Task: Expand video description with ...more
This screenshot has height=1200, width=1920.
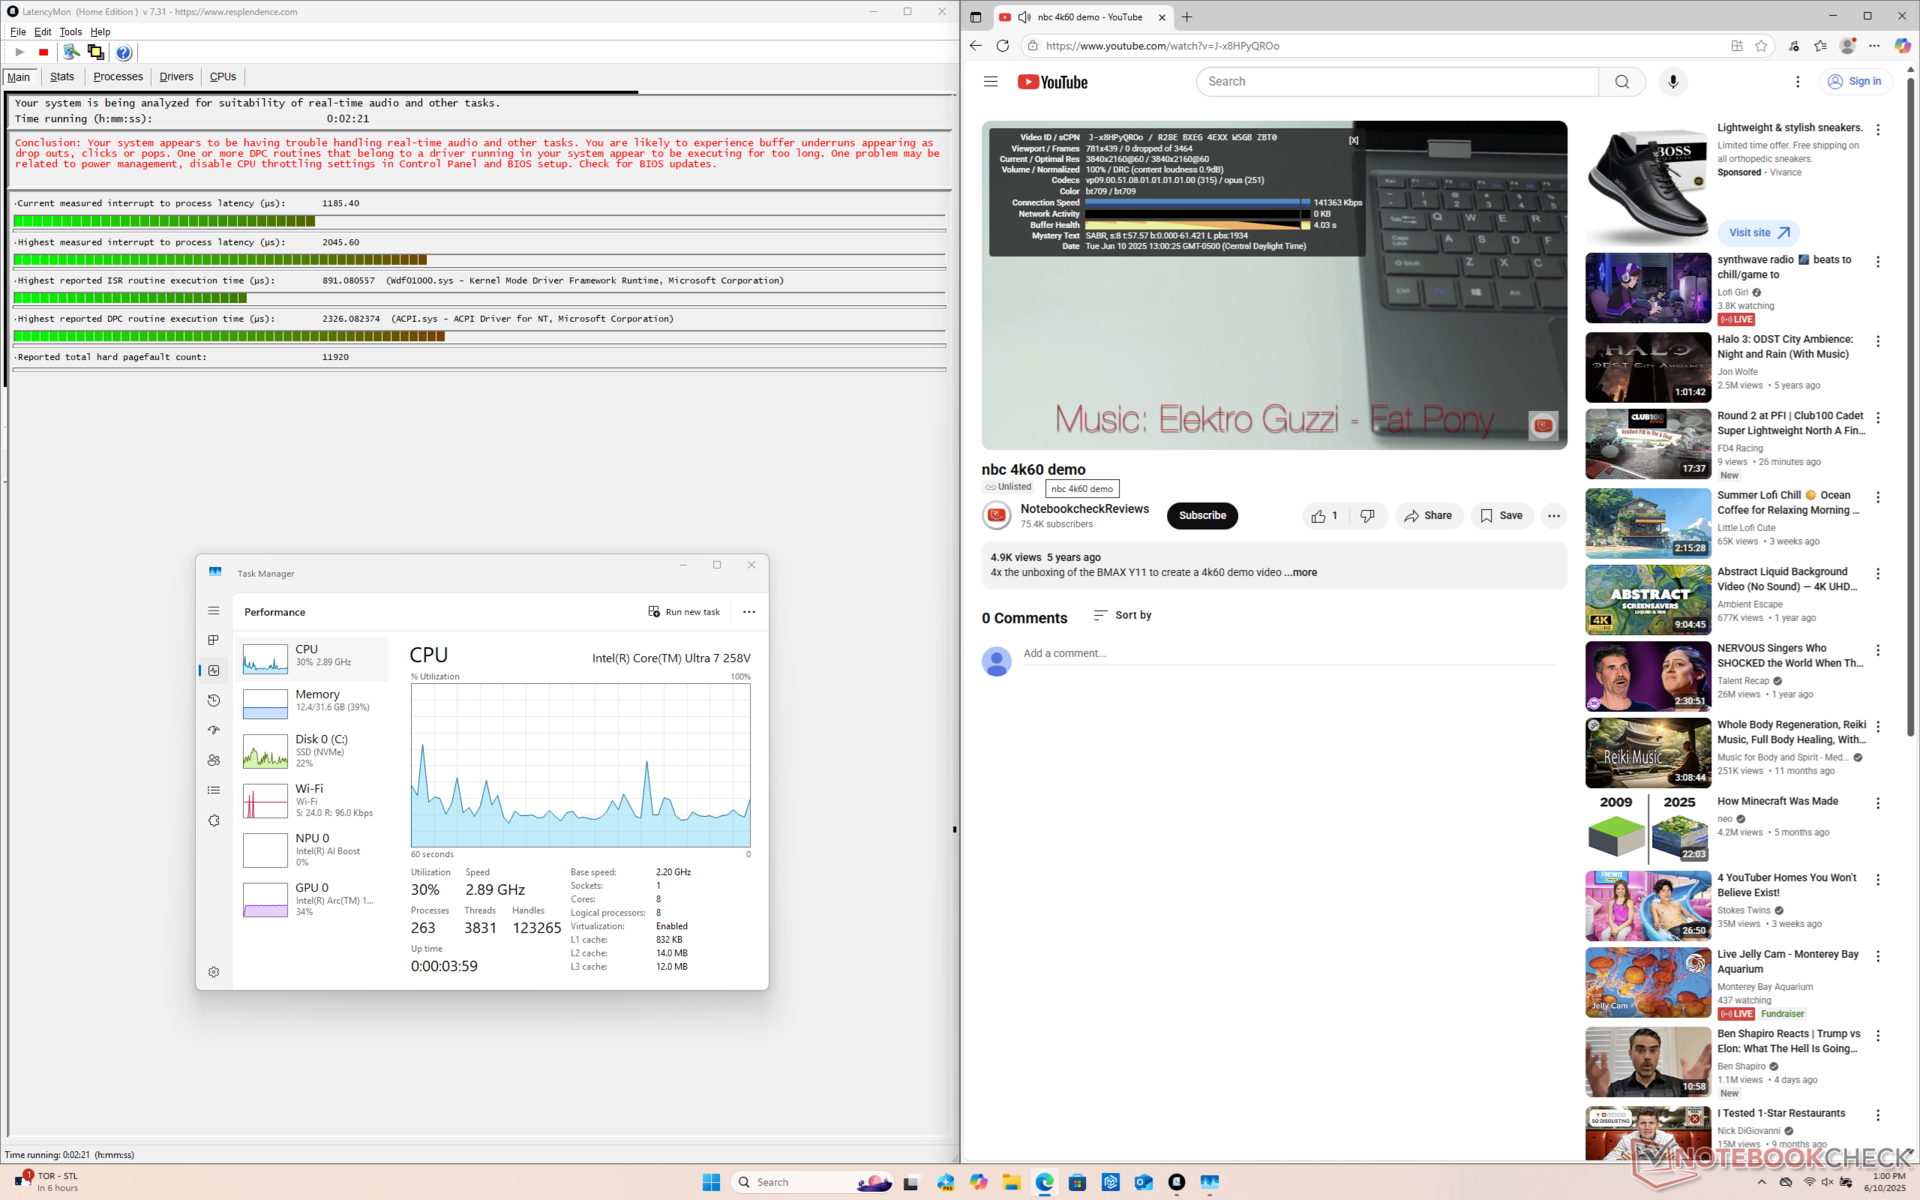Action: click(x=1302, y=573)
